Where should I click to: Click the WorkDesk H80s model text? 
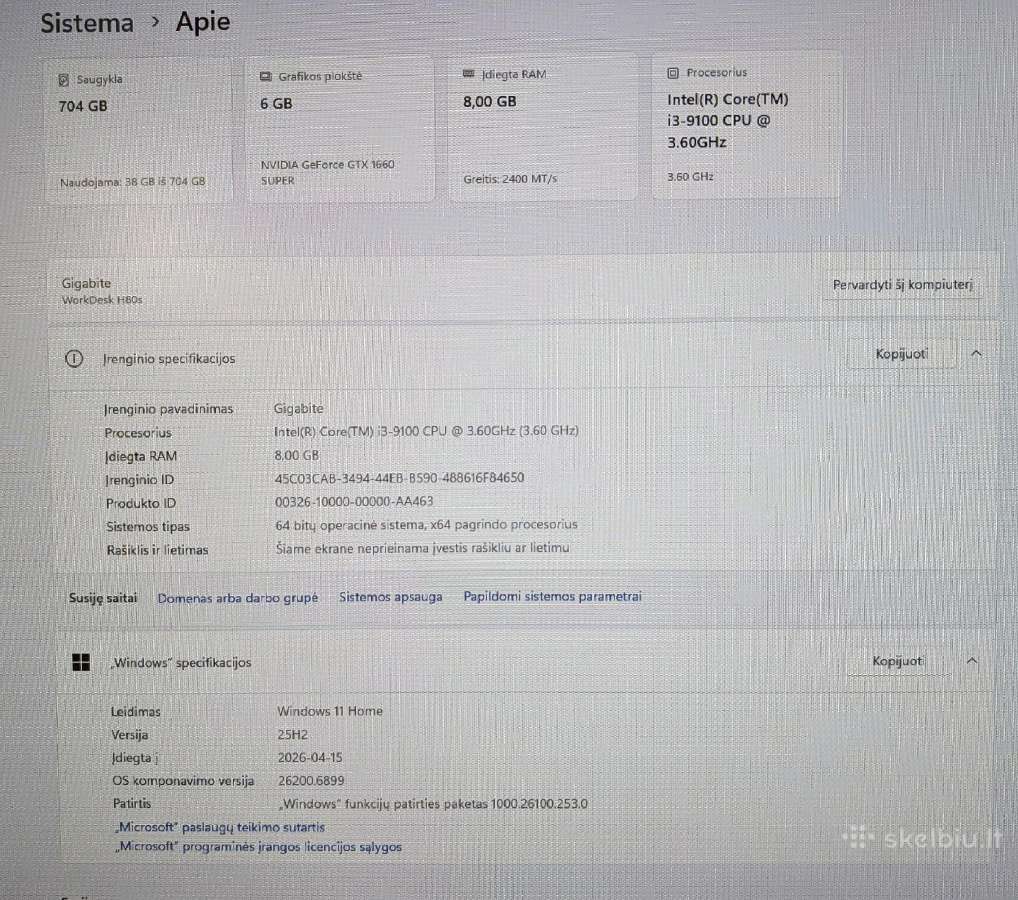pos(102,300)
